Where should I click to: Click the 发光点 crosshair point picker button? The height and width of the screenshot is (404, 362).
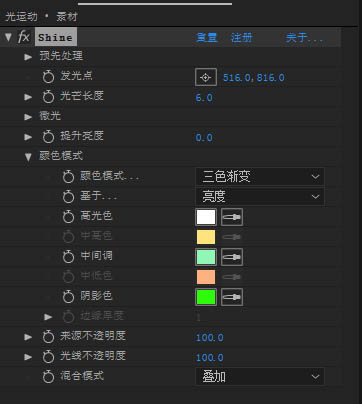[206, 77]
